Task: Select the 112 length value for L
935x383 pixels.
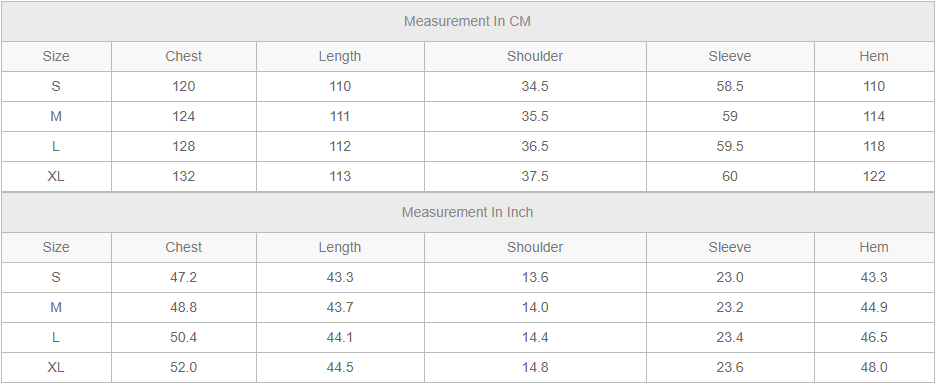Action: pos(340,147)
